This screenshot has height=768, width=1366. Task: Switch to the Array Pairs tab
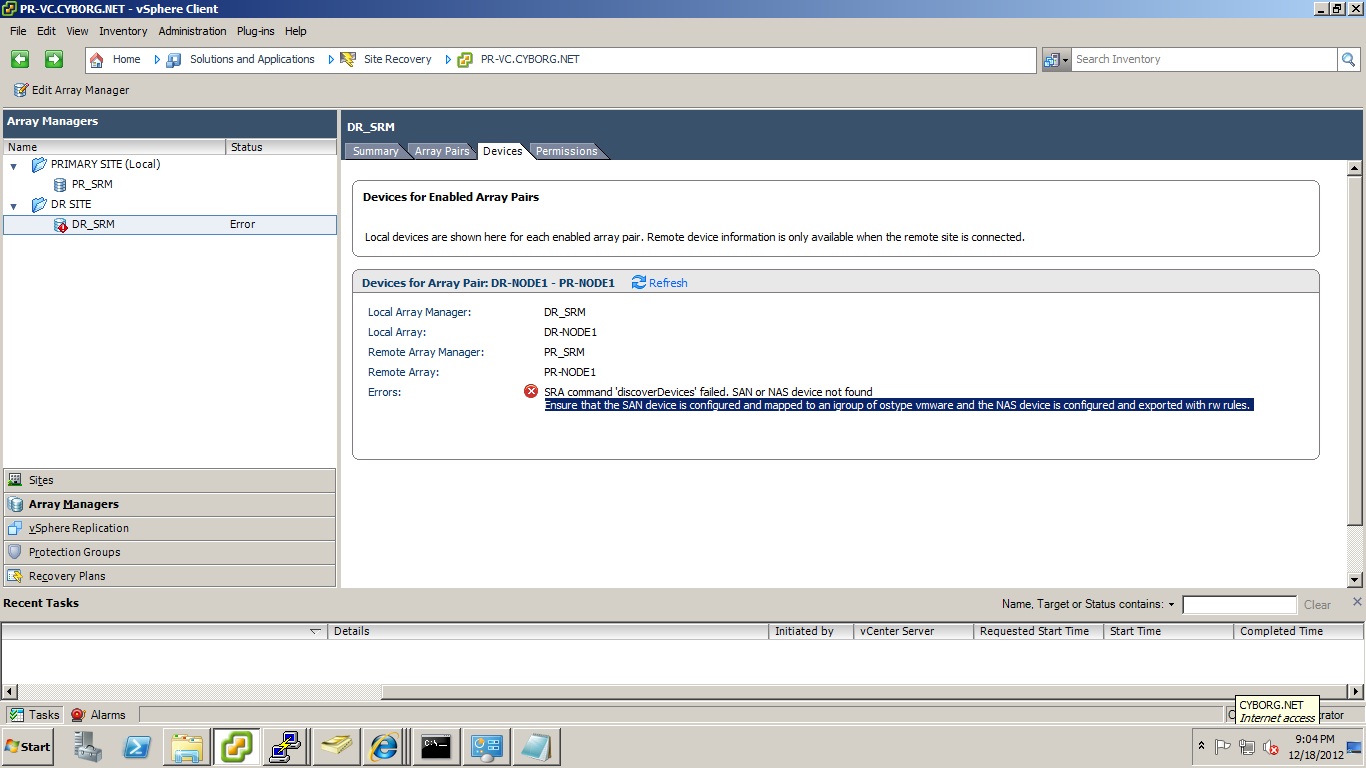click(x=442, y=151)
